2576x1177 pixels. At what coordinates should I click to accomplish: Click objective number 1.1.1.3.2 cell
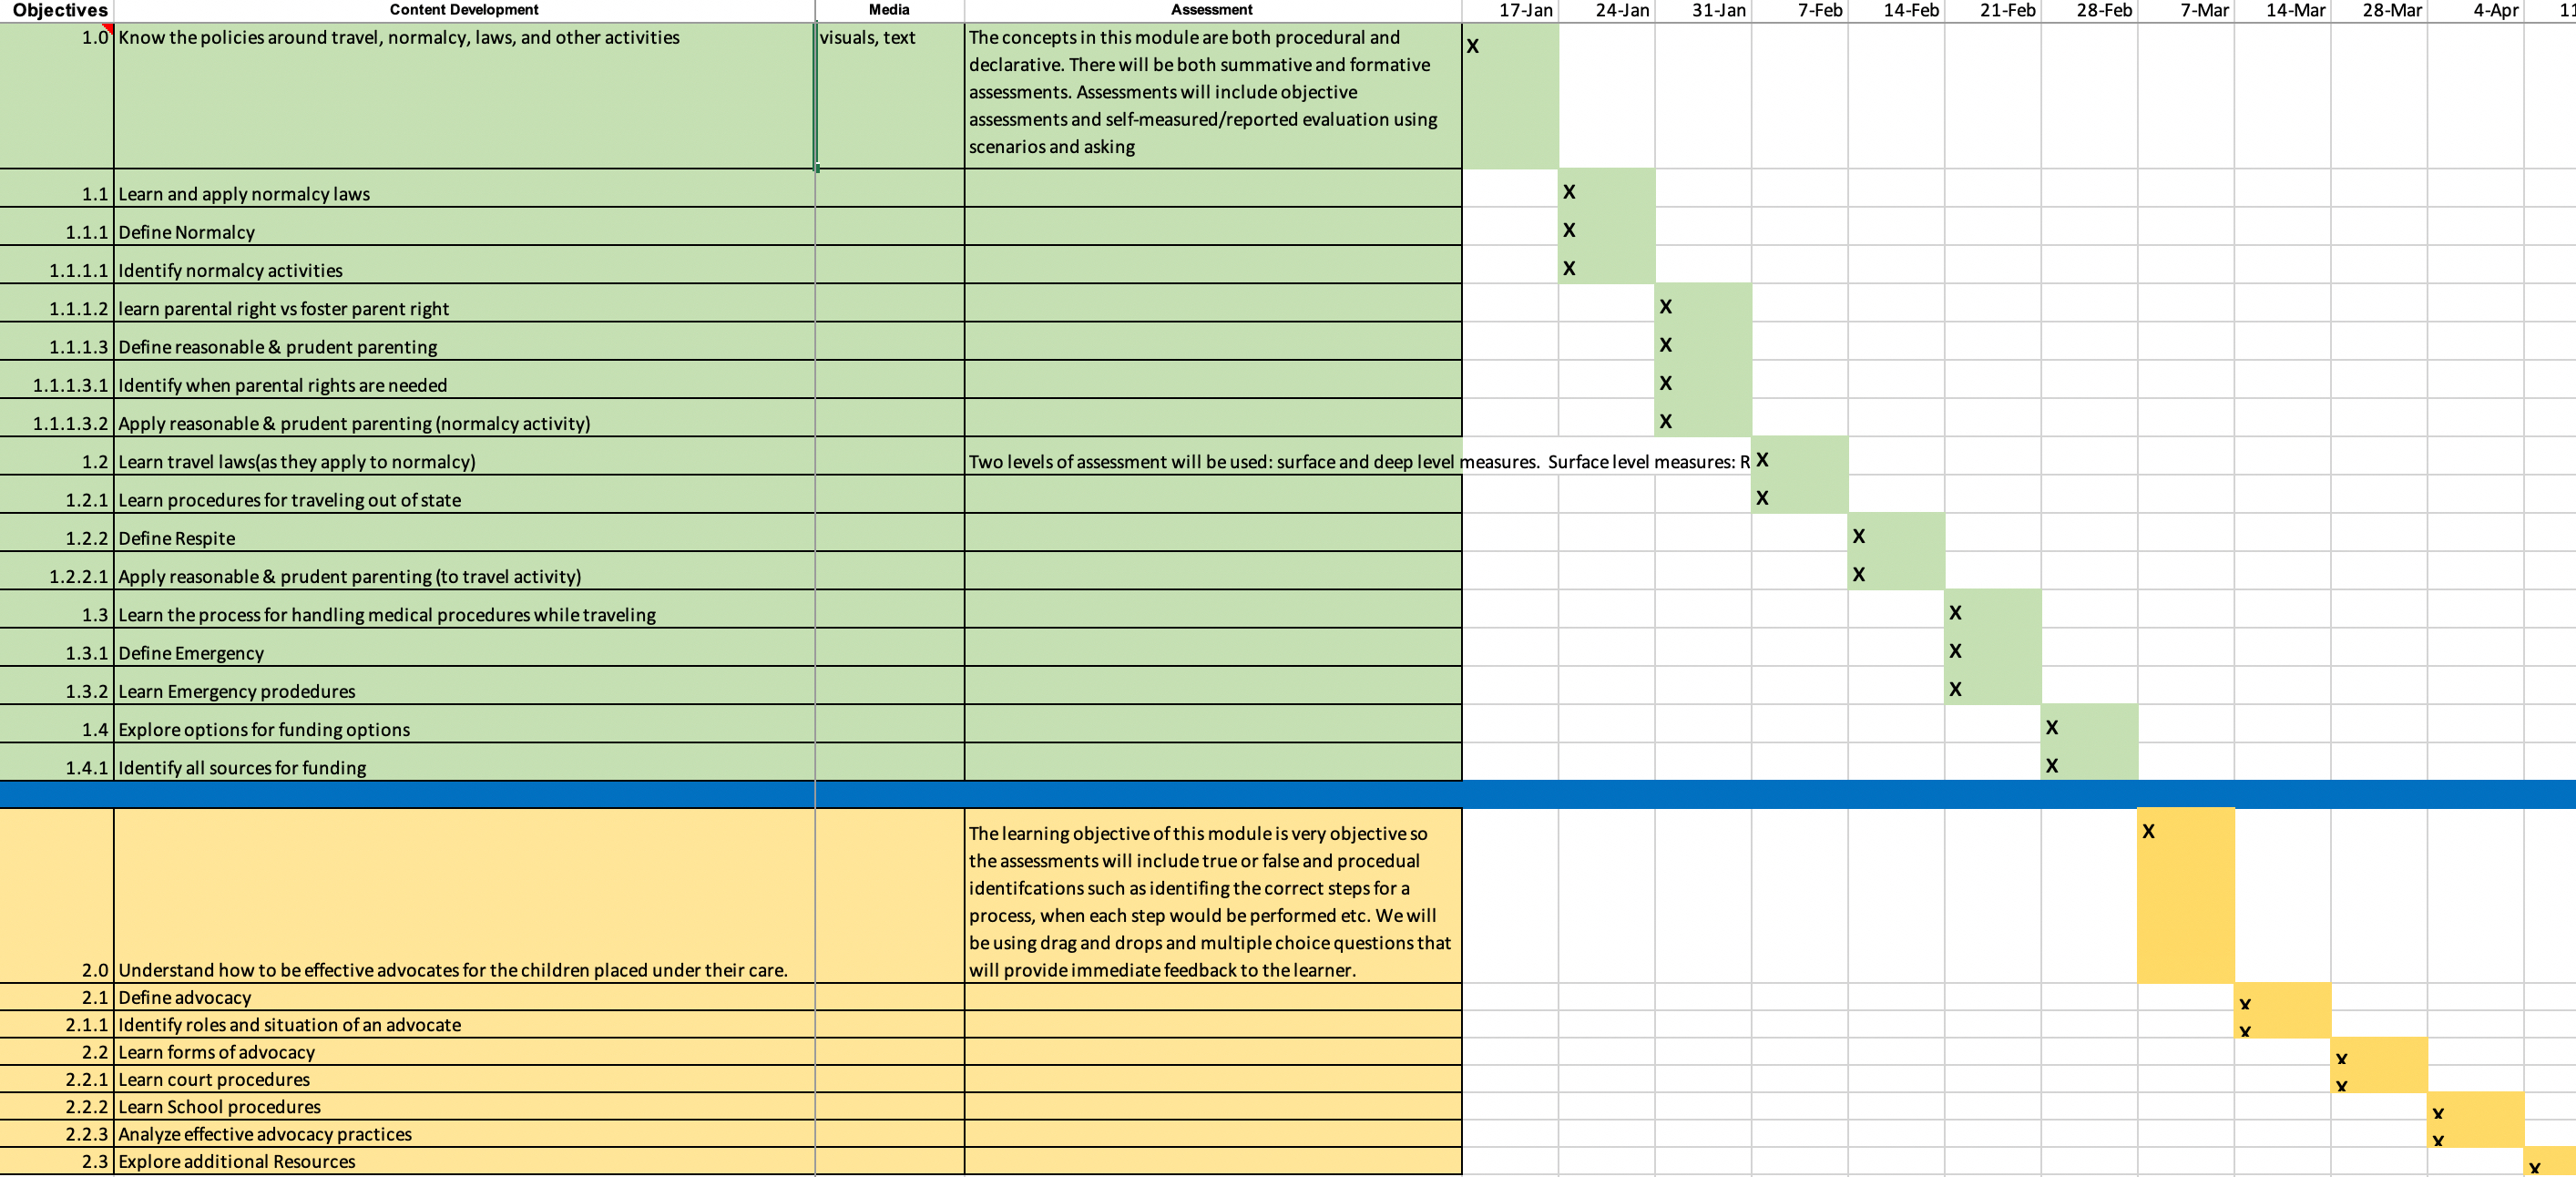click(57, 422)
